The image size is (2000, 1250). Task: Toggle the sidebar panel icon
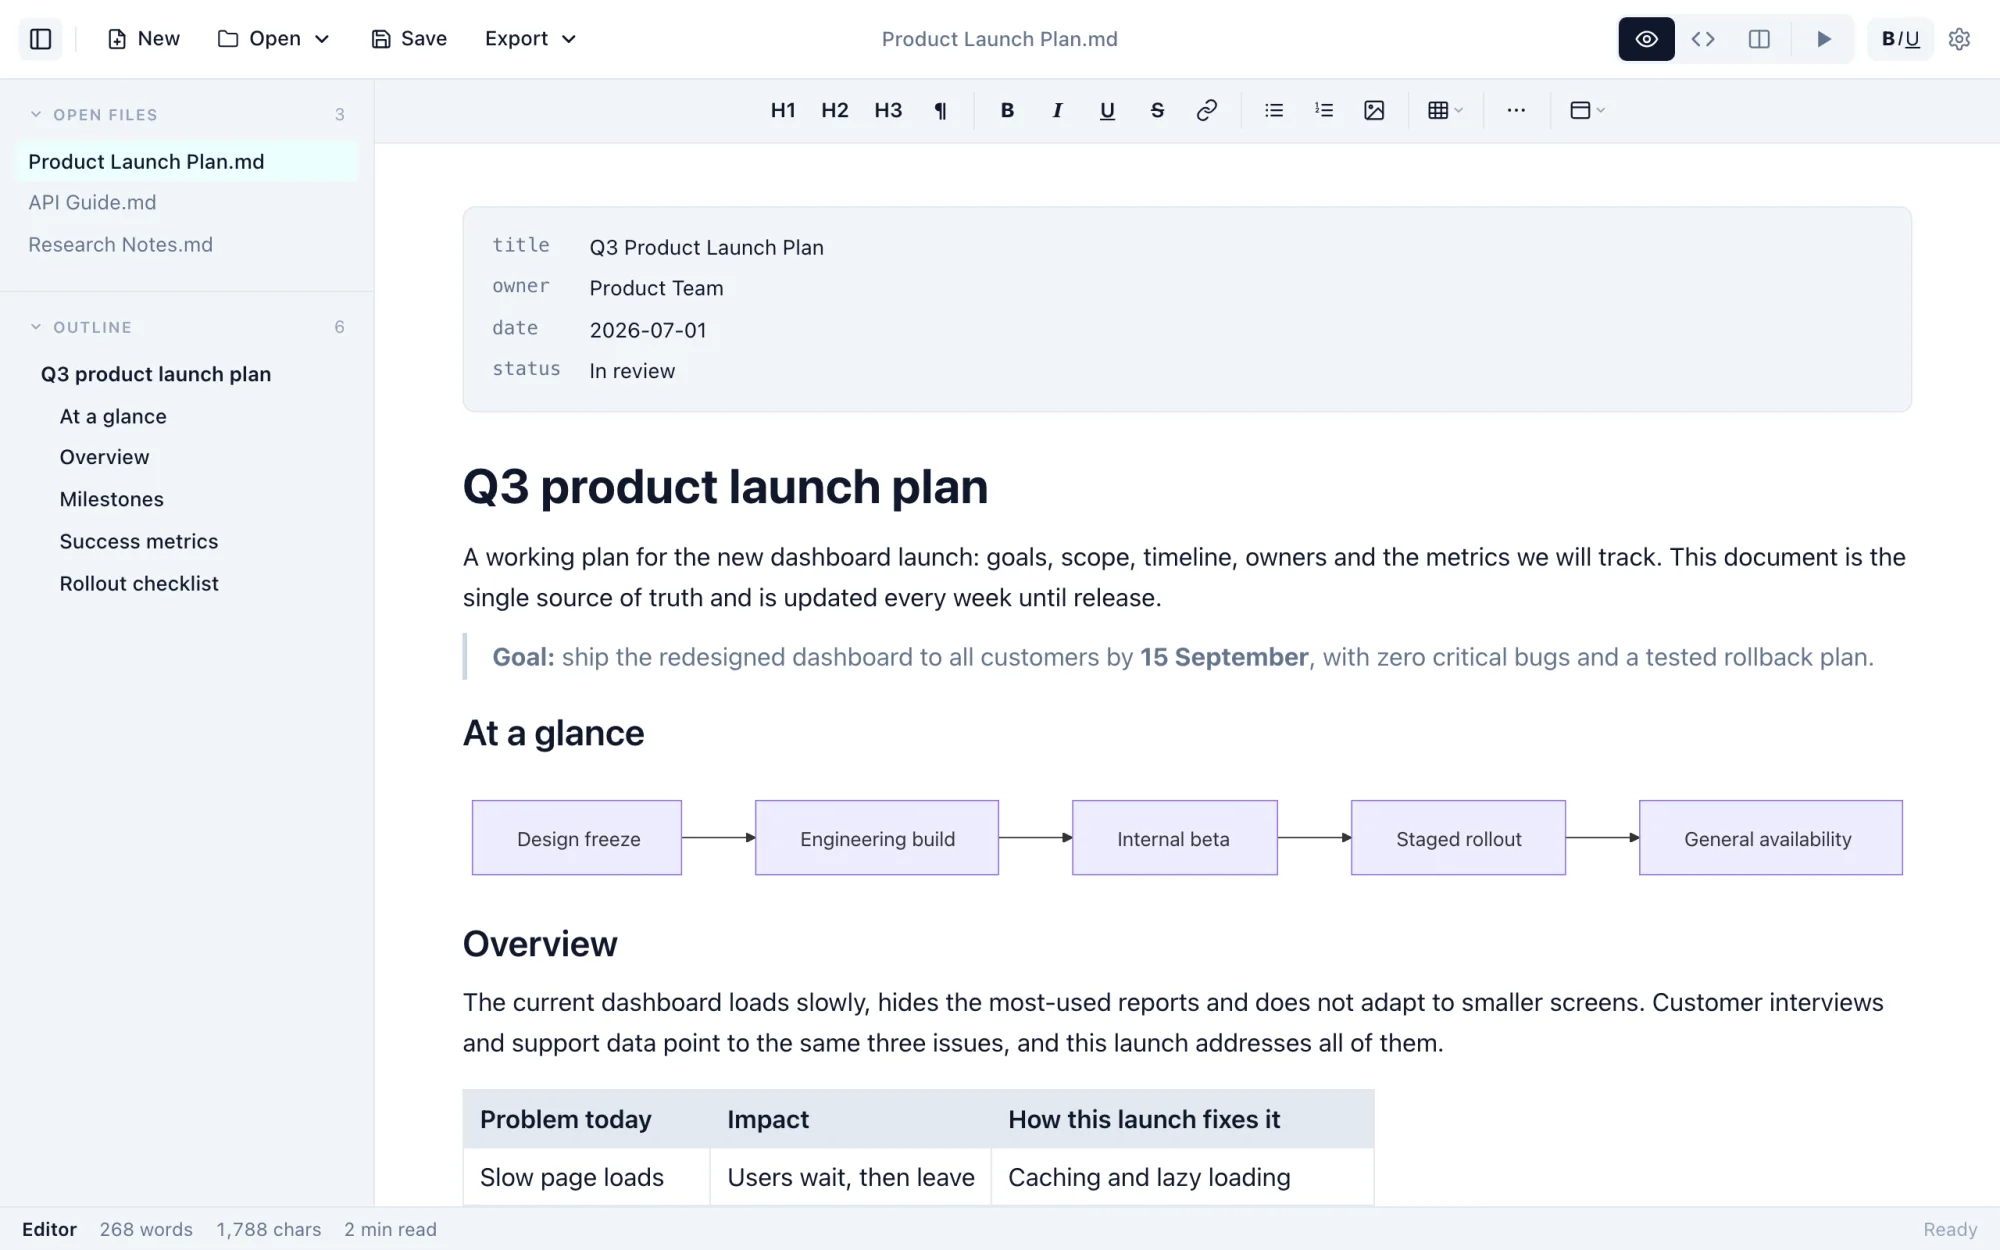pos(41,39)
